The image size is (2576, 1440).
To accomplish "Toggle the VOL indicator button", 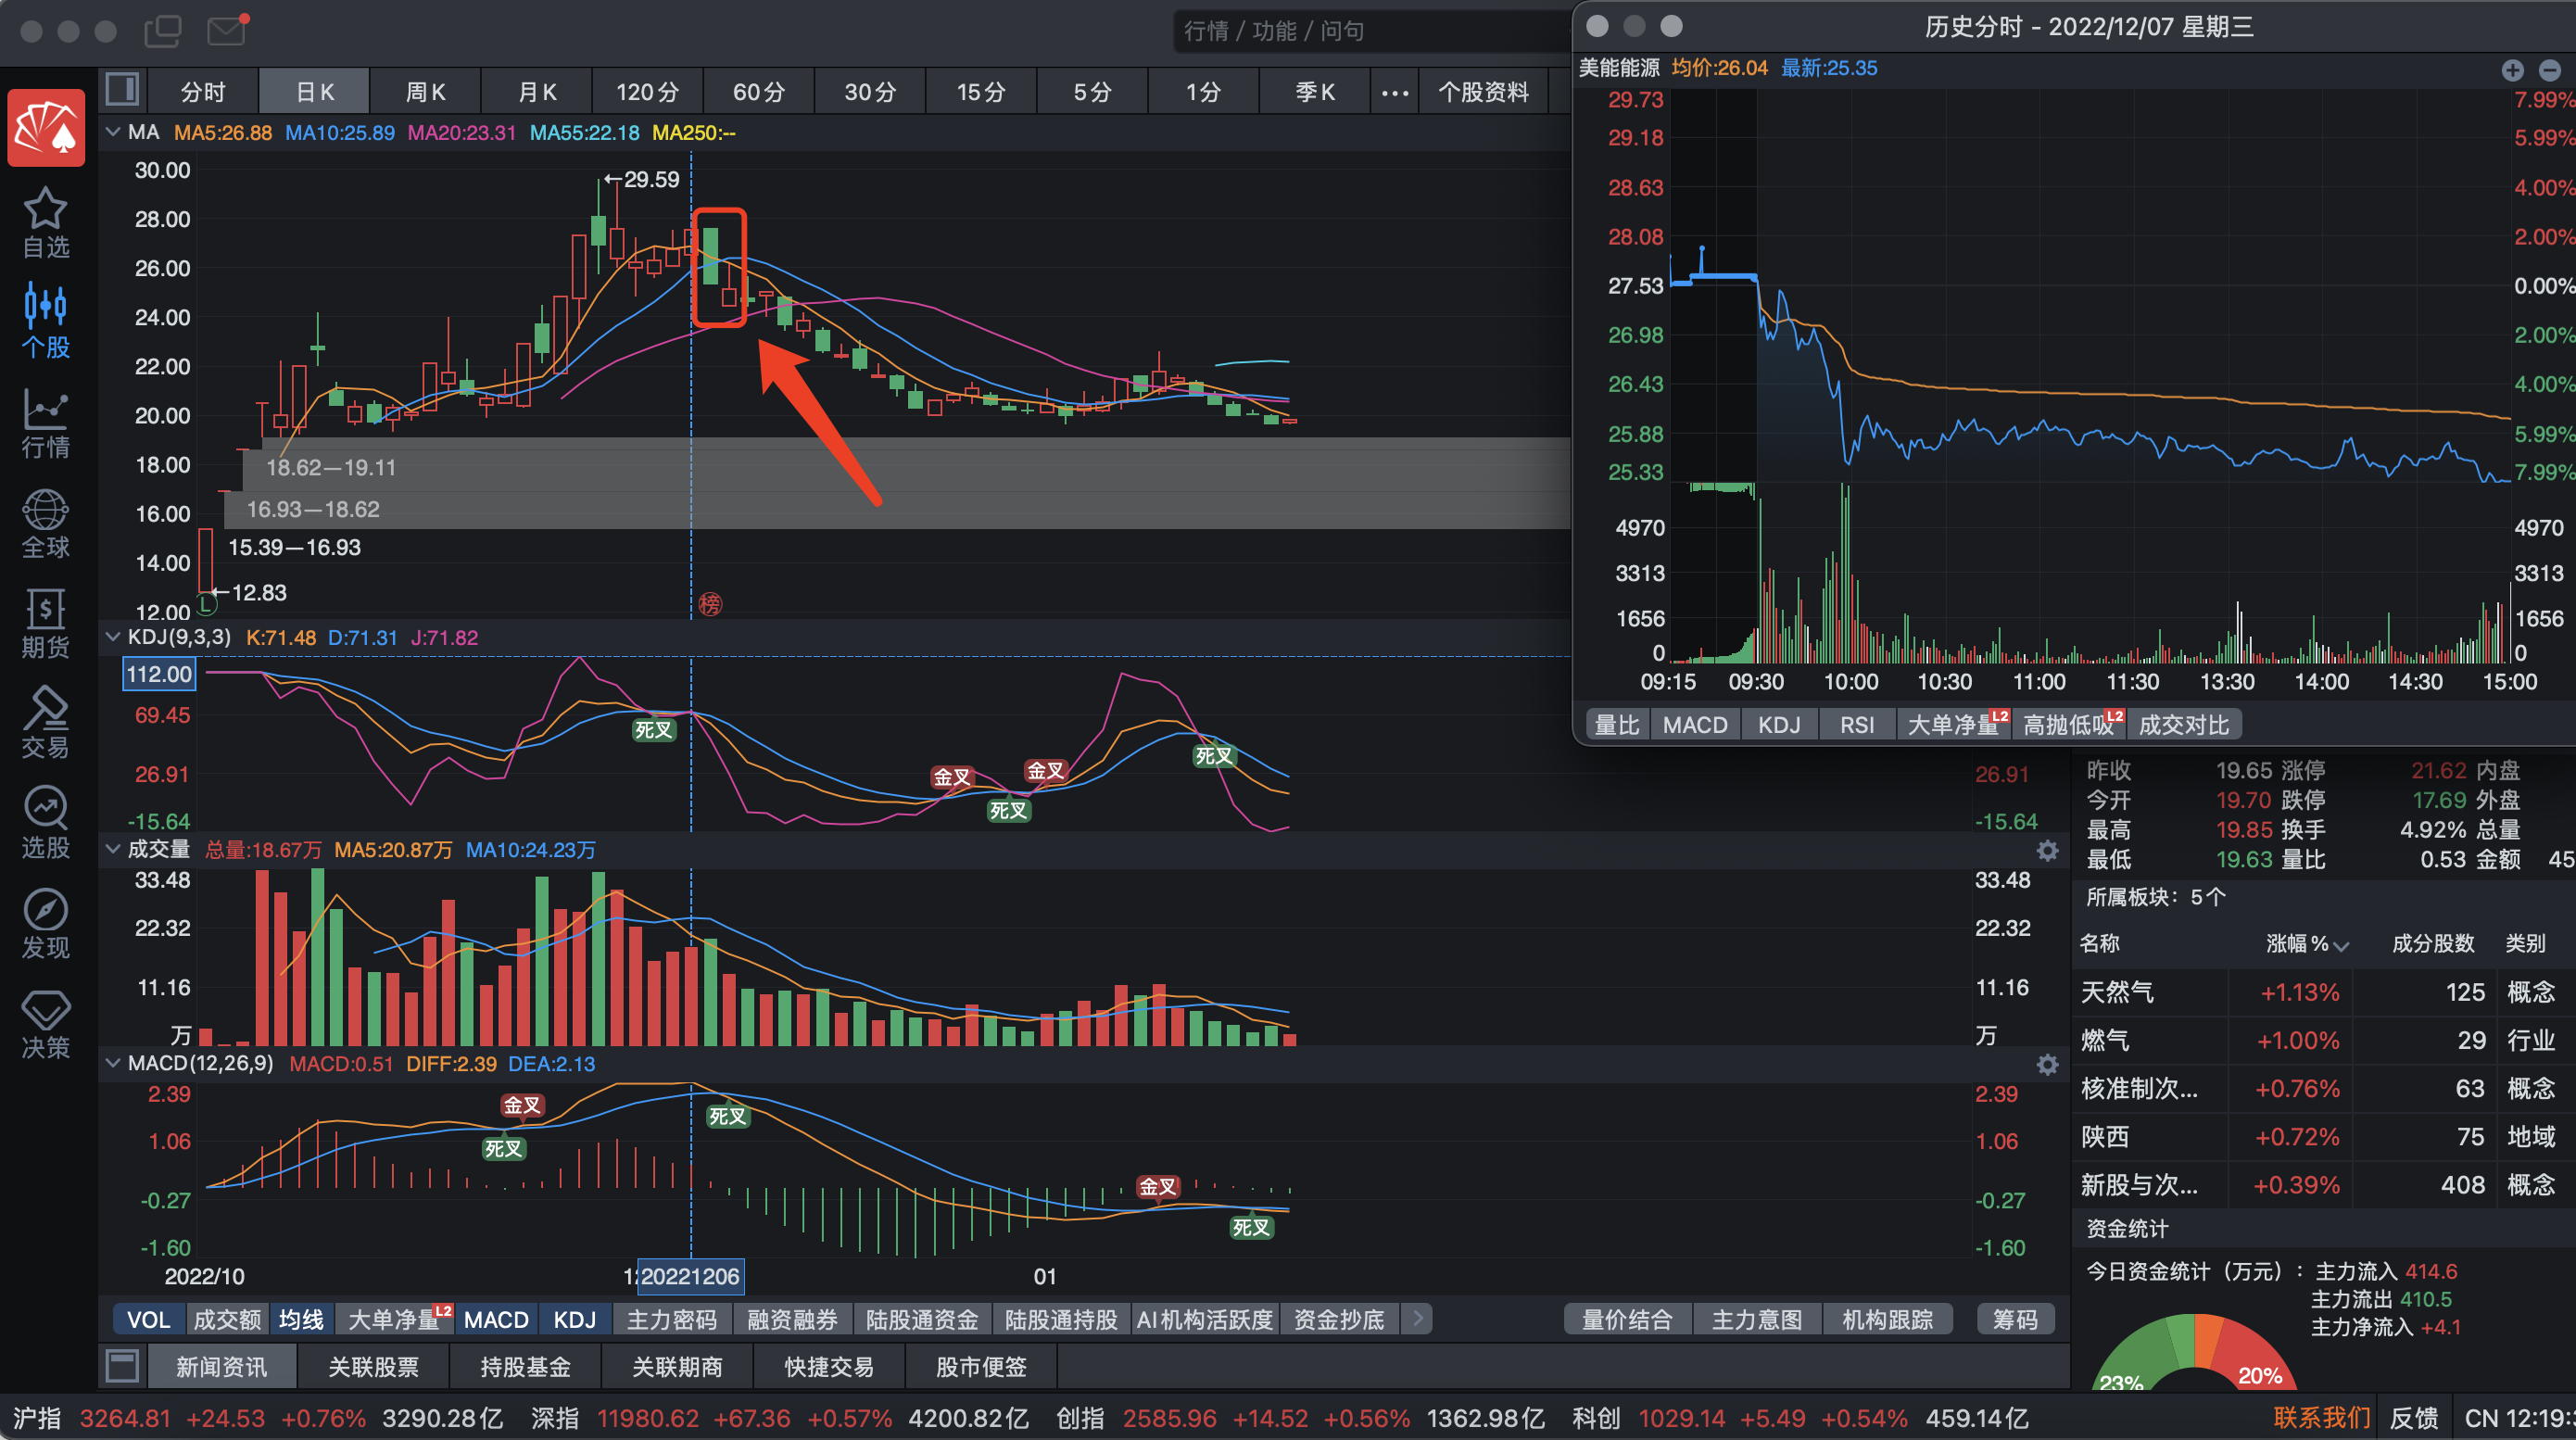I will pyautogui.click(x=148, y=1319).
